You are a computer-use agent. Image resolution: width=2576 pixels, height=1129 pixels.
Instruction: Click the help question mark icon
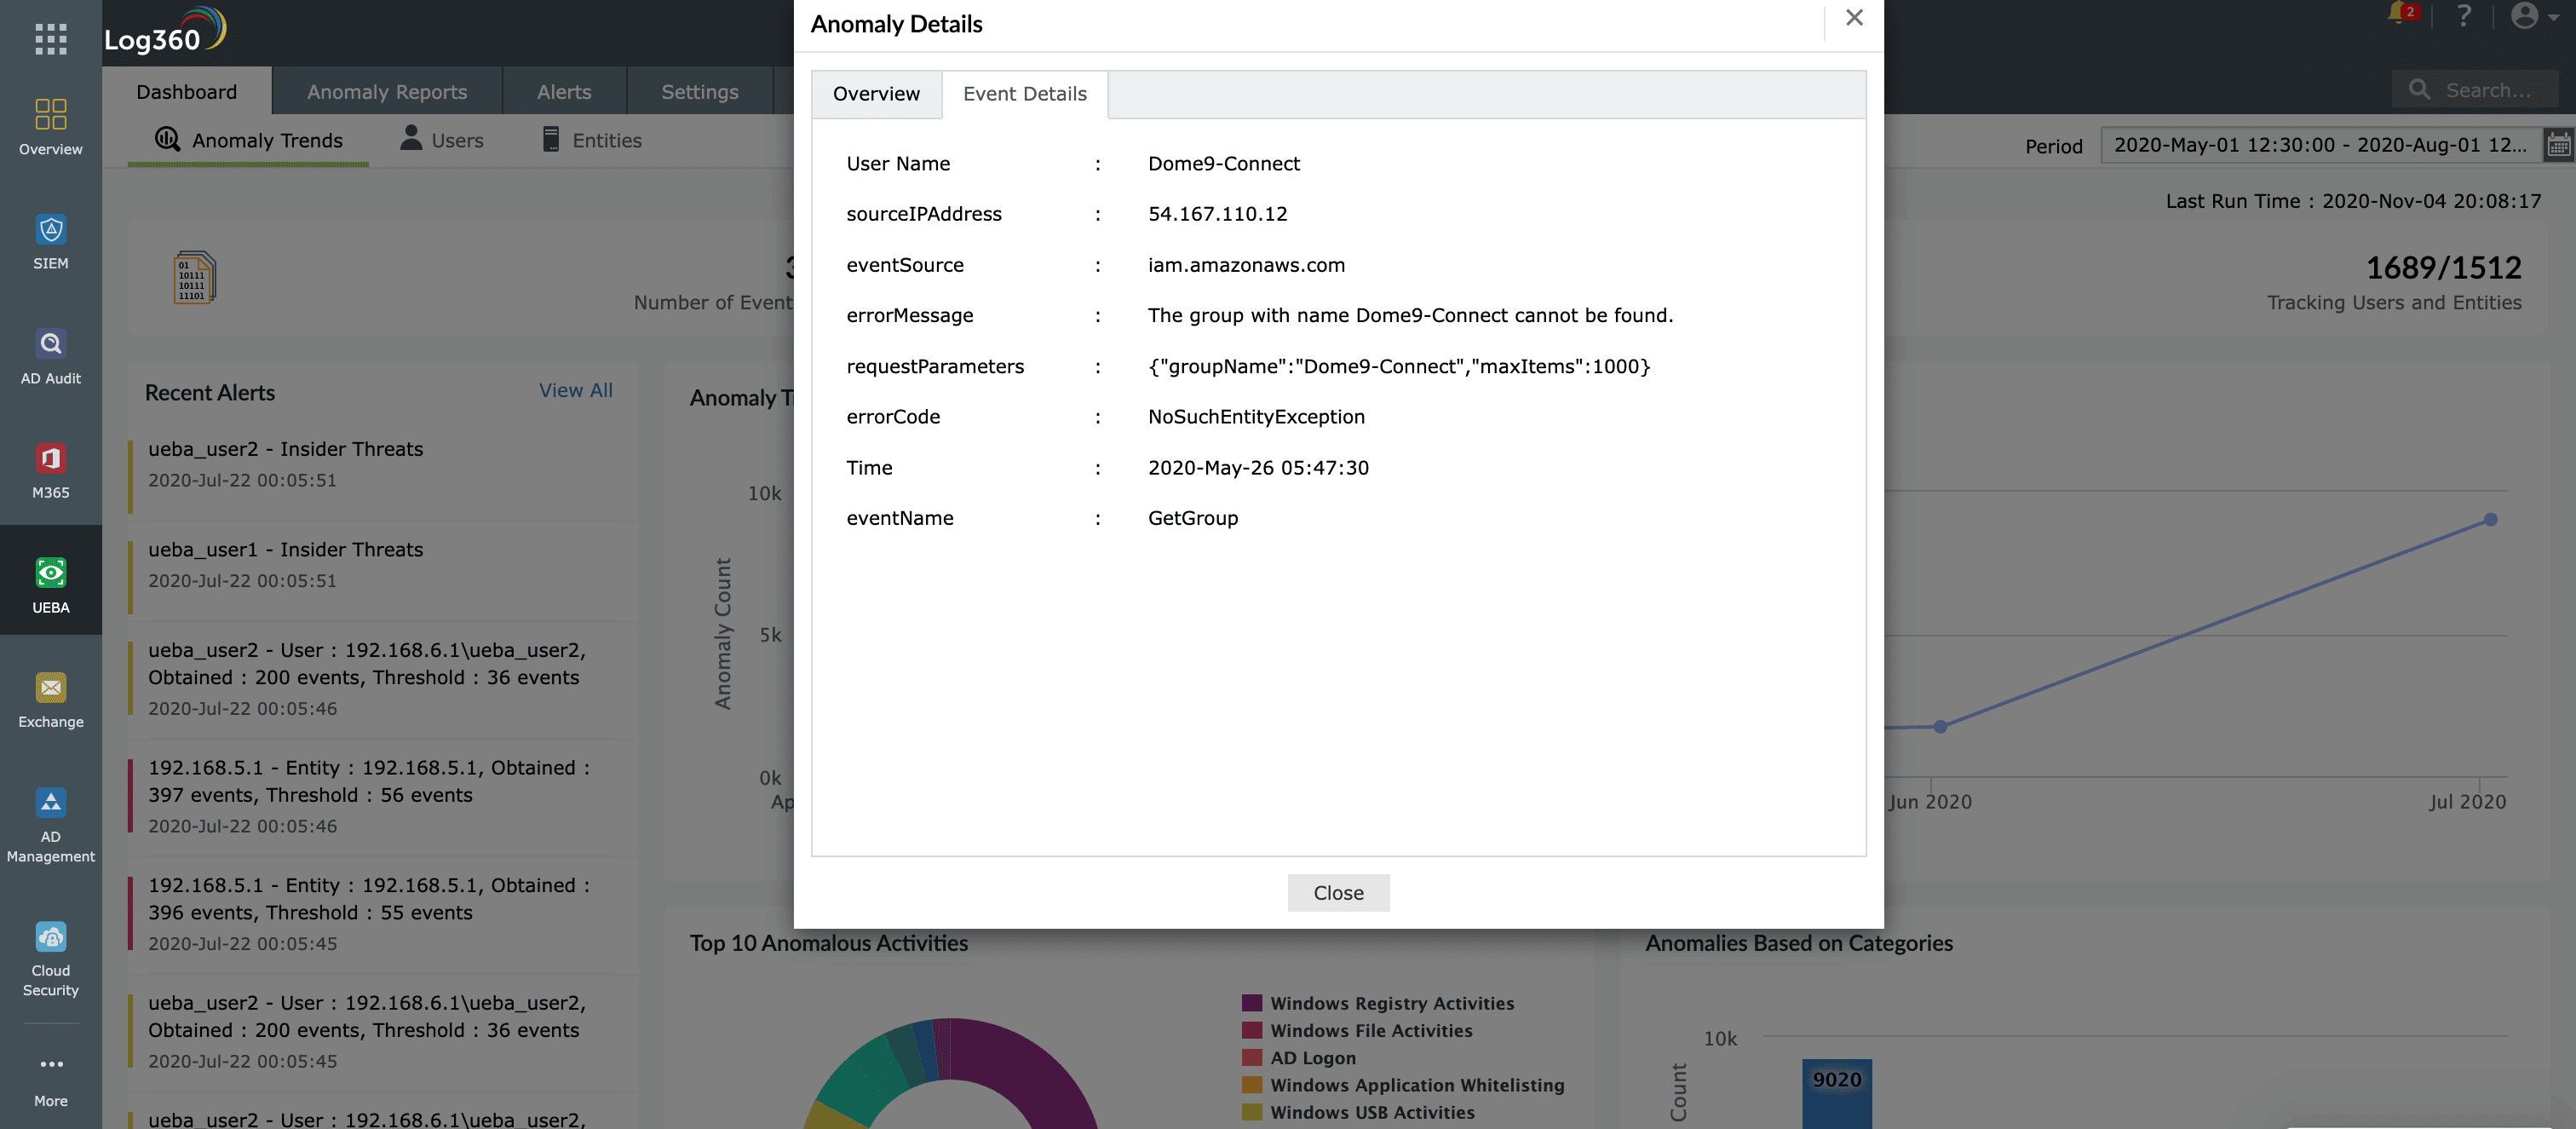pos(2464,16)
